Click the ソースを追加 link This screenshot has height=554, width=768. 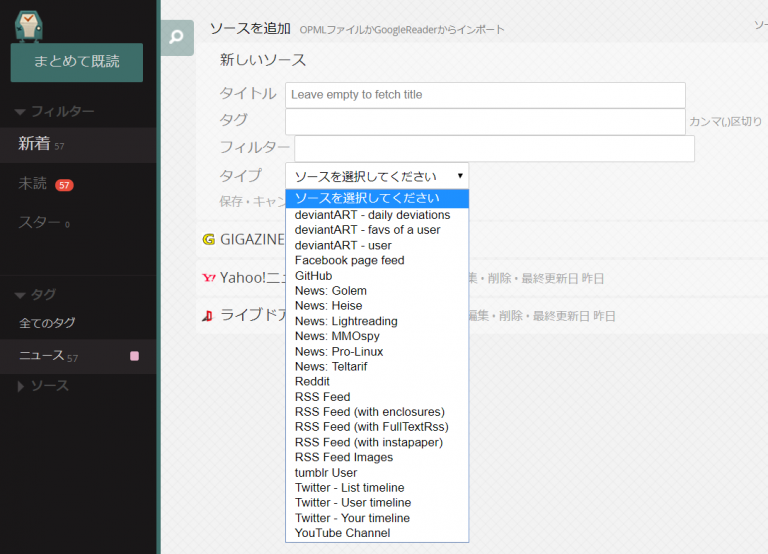[x=250, y=29]
